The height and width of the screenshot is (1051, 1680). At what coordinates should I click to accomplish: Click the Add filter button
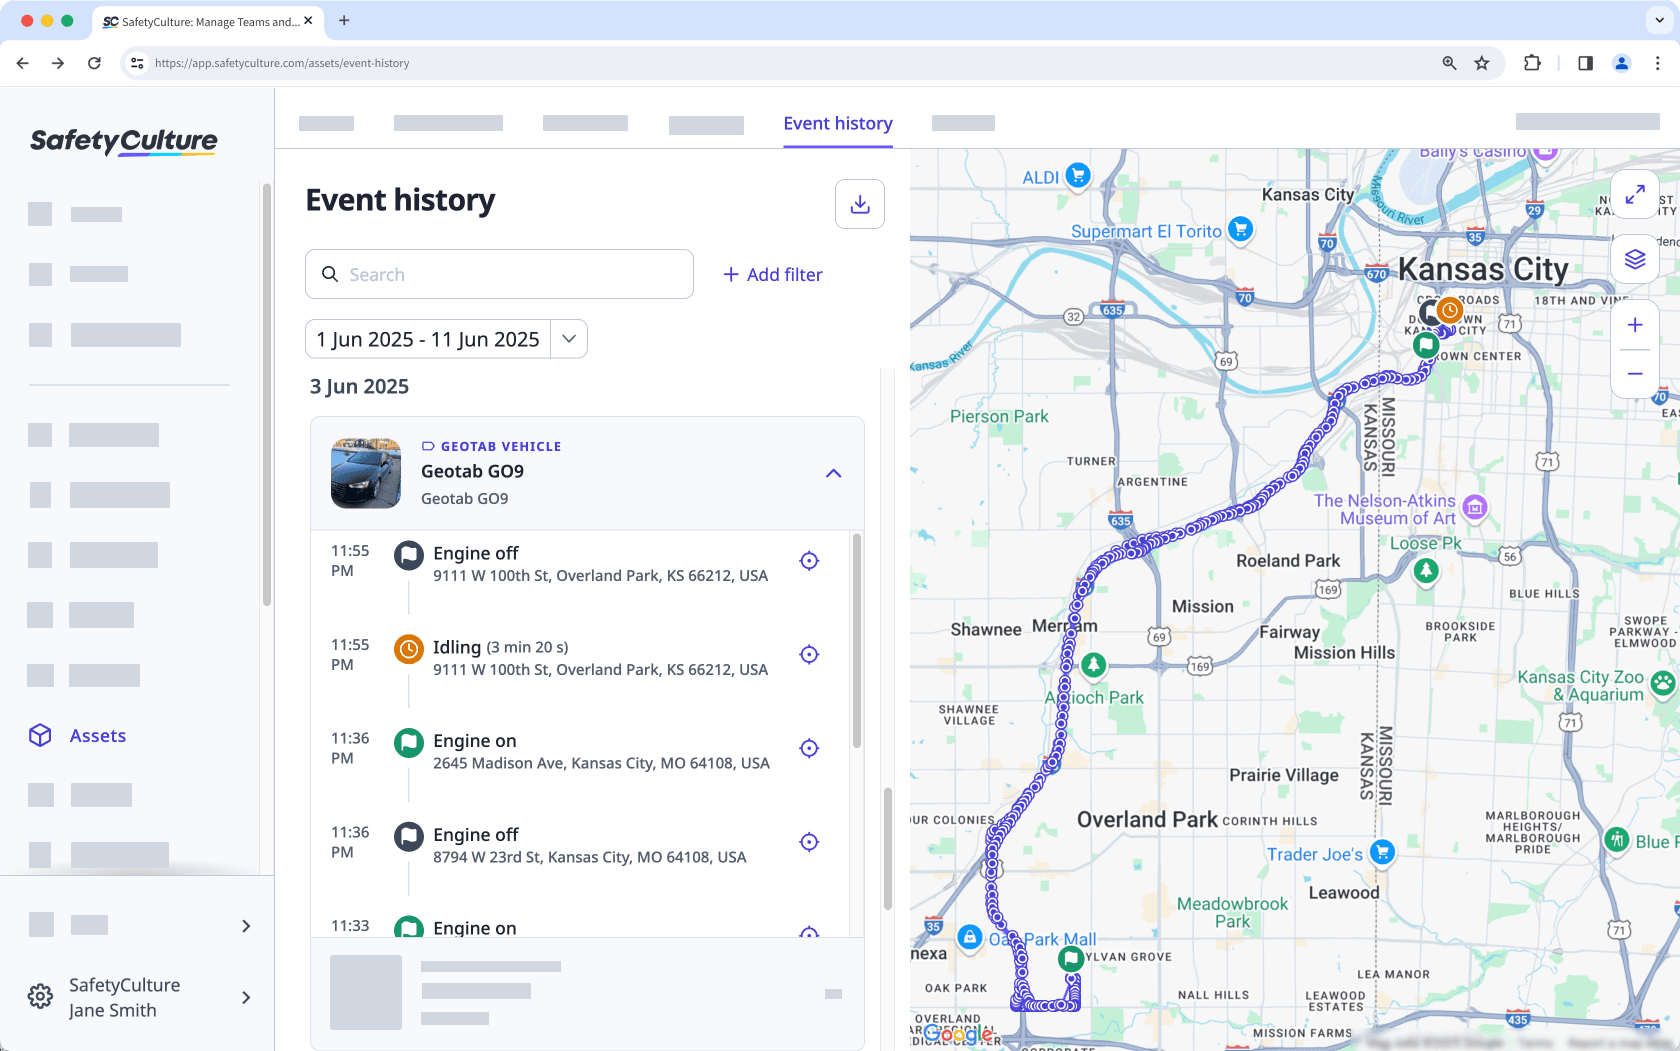pos(773,274)
